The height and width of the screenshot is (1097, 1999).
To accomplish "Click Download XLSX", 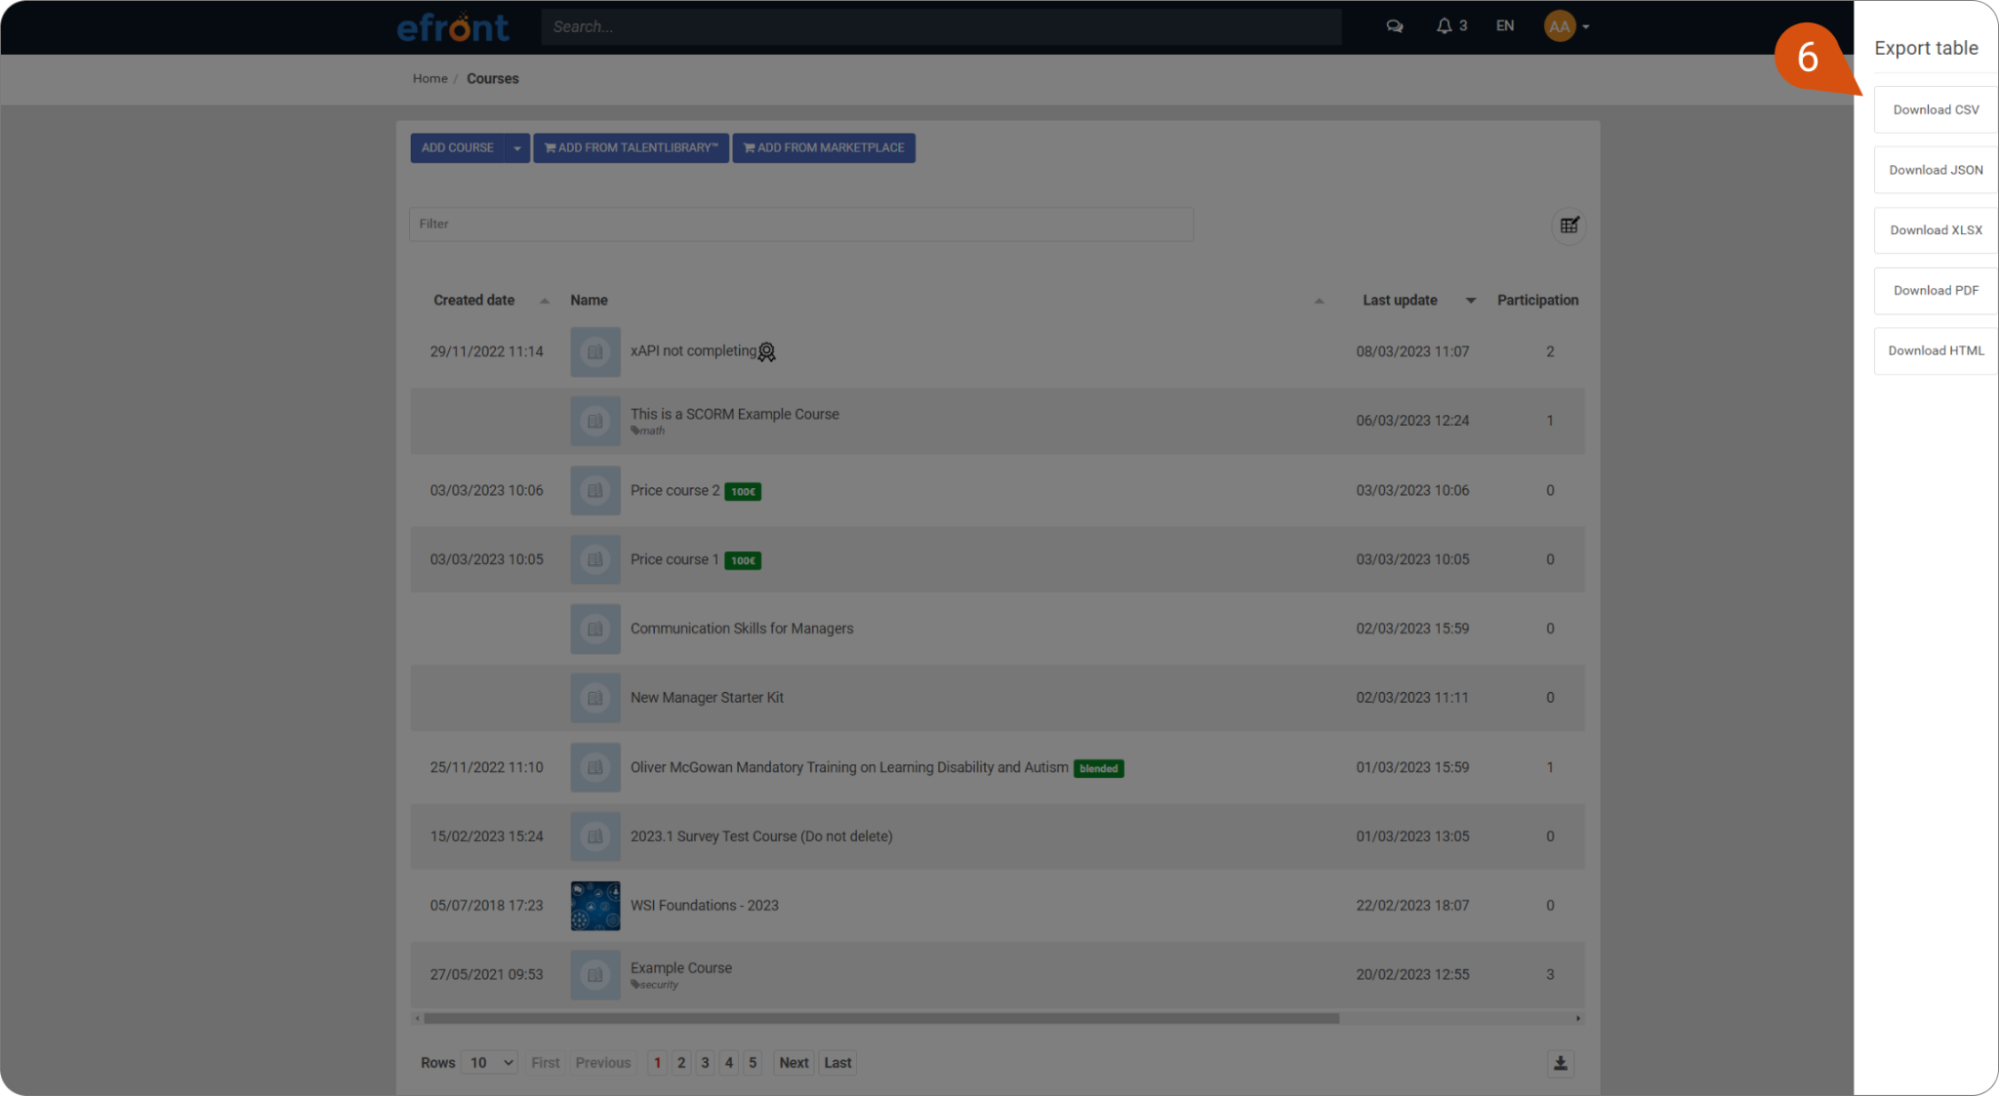I will coord(1935,230).
